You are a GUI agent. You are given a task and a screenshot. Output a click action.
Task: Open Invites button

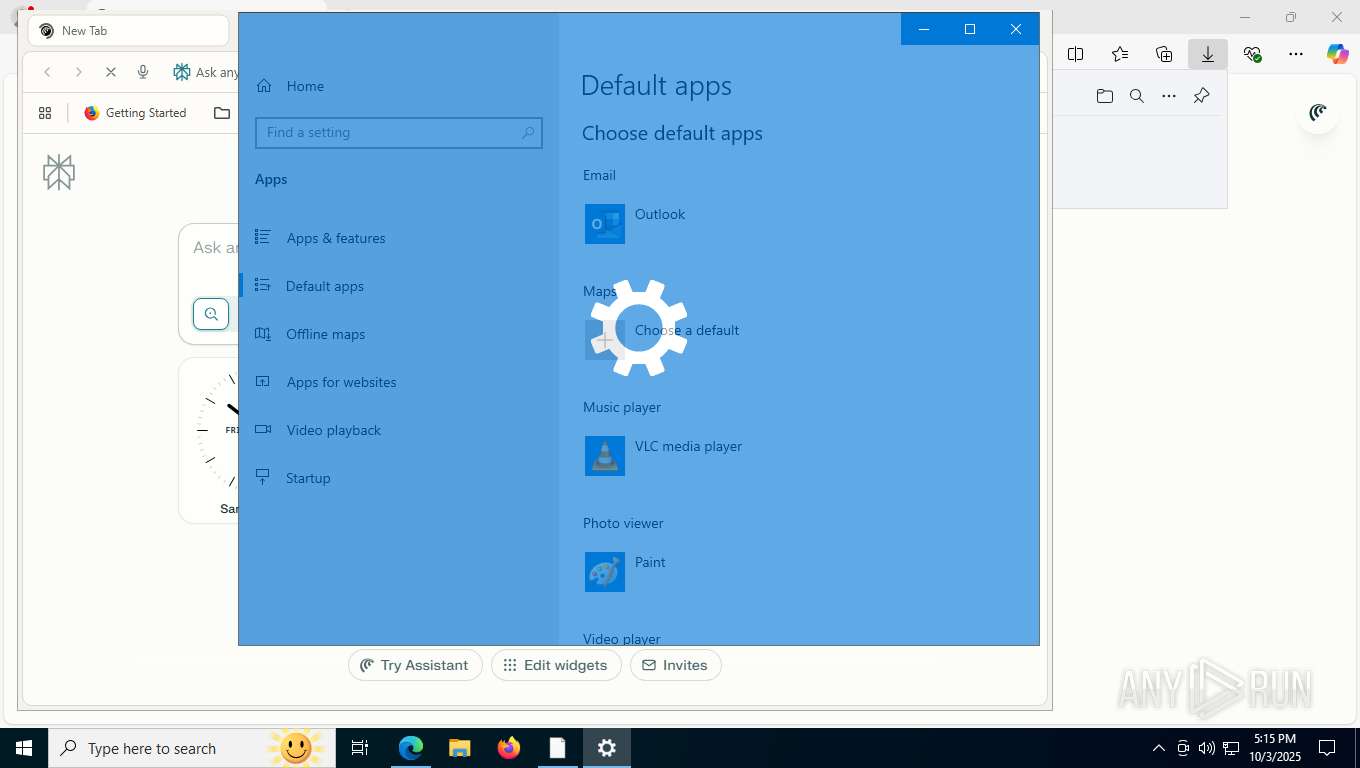click(675, 665)
